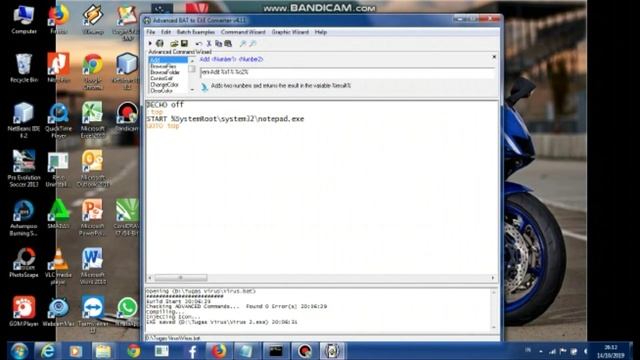The image size is (640, 360).
Task: Select ChangeColor in the command list
Action: [168, 84]
